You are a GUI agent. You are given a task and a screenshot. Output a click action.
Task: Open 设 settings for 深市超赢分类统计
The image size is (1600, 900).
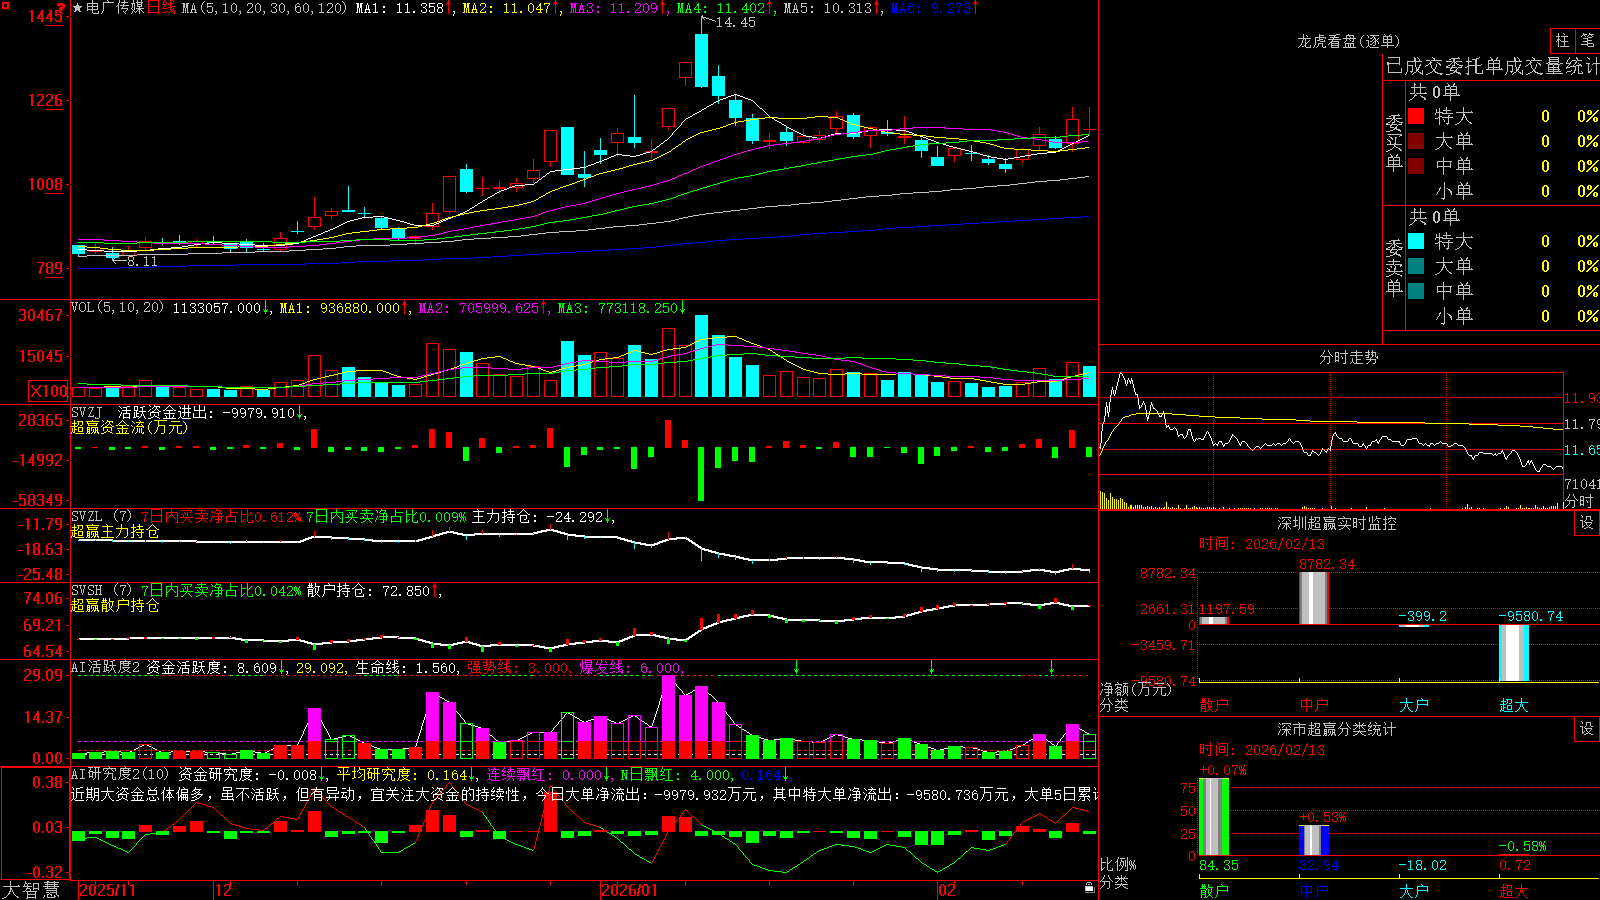pos(1587,729)
